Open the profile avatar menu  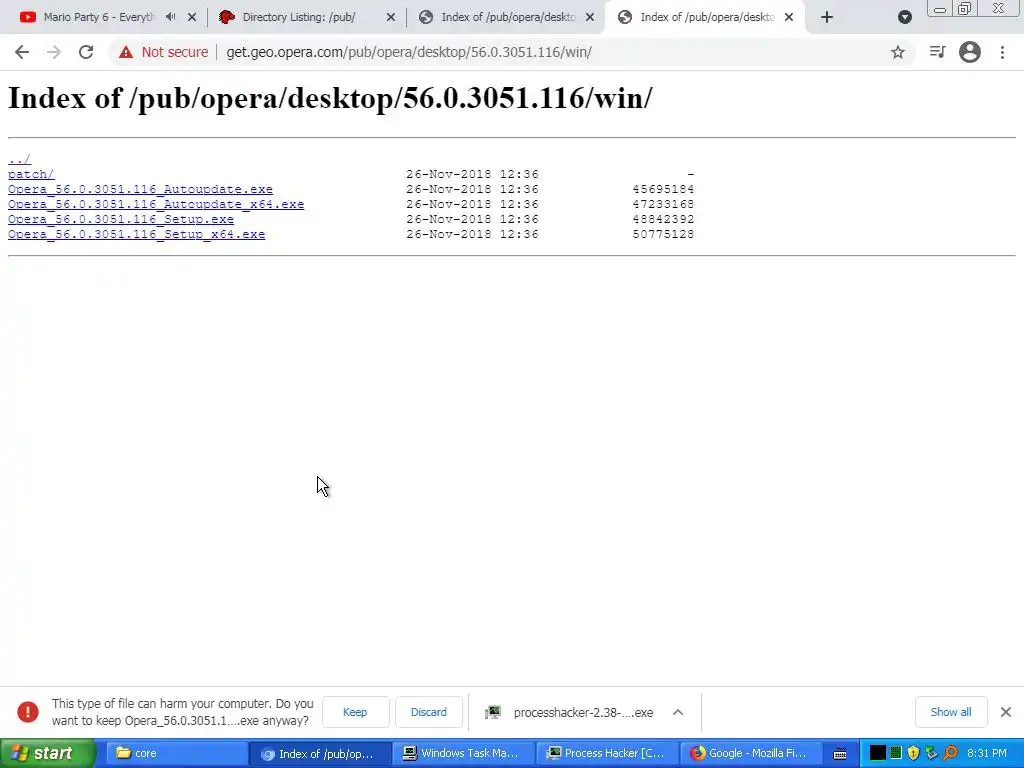pos(970,52)
